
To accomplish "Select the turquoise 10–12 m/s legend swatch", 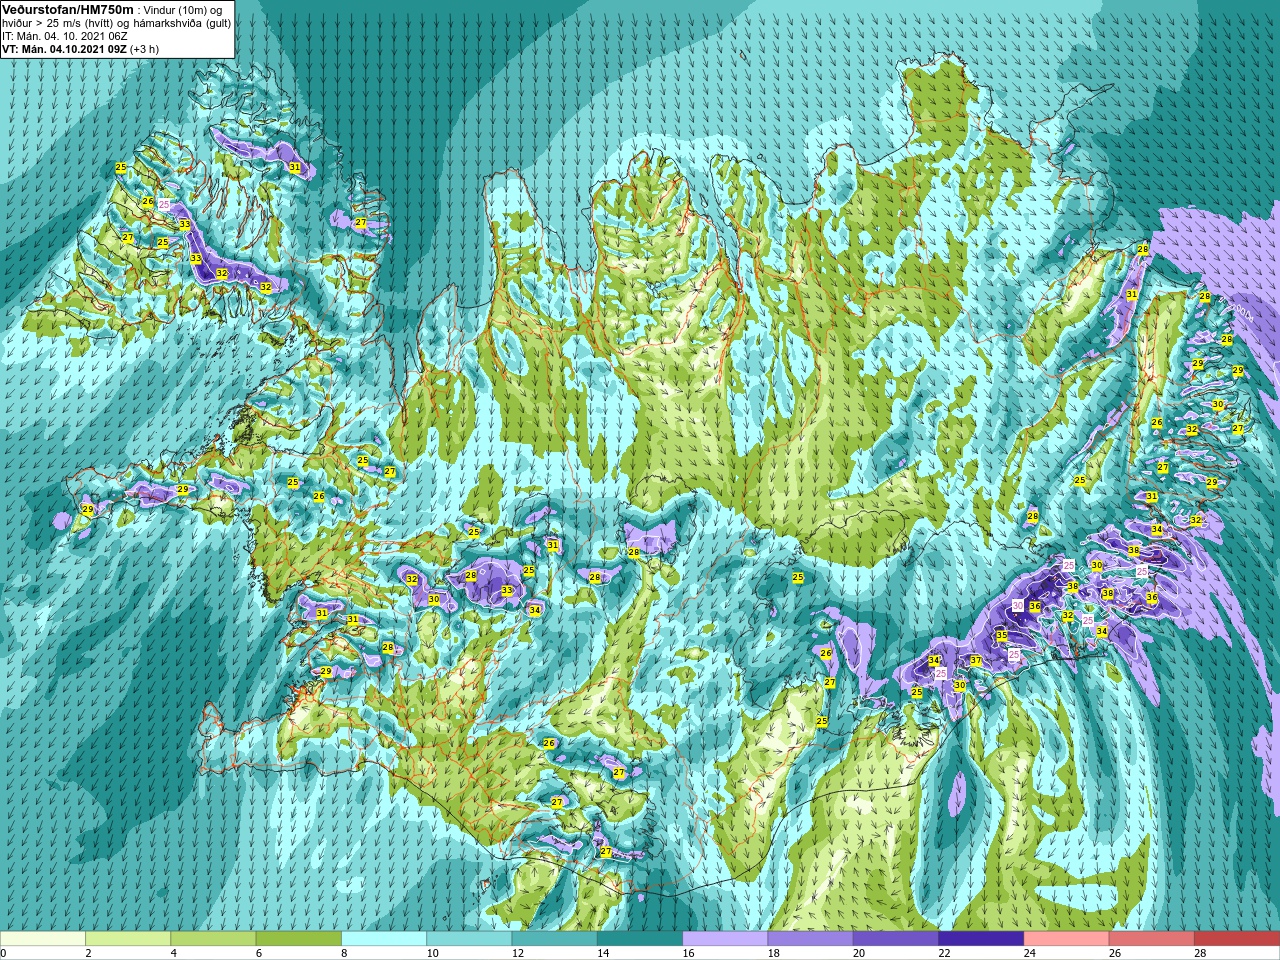I will (x=469, y=939).
